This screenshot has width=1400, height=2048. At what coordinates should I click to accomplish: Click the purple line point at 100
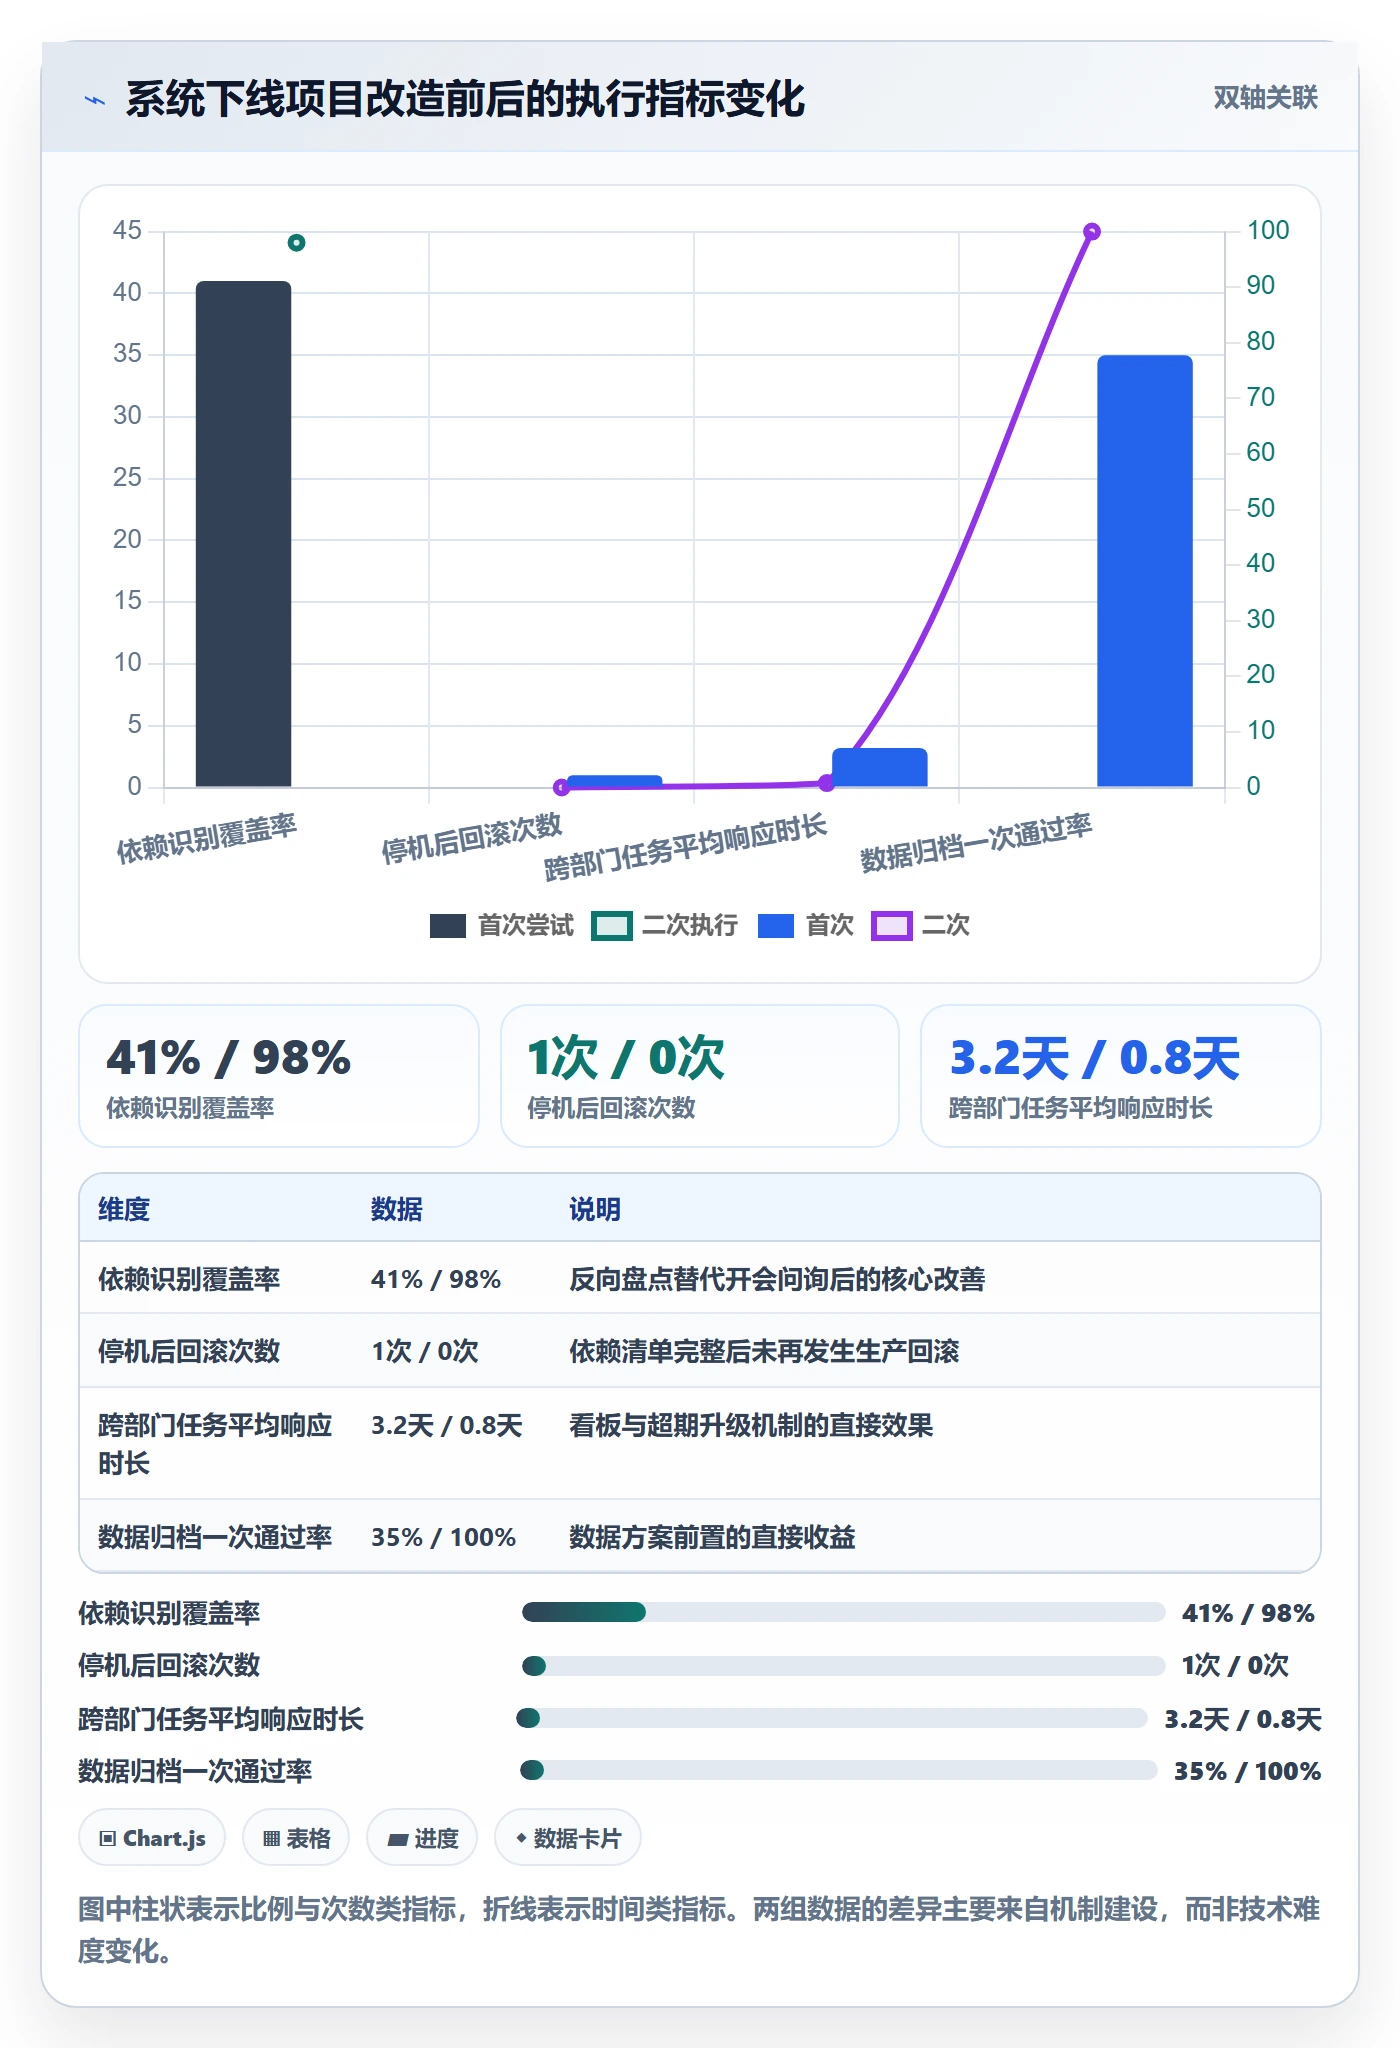(x=1092, y=232)
